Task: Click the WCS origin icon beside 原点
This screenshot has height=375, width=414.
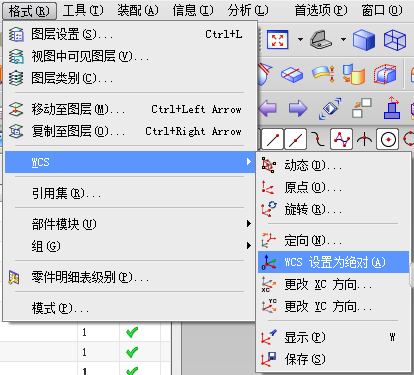Action: point(268,187)
